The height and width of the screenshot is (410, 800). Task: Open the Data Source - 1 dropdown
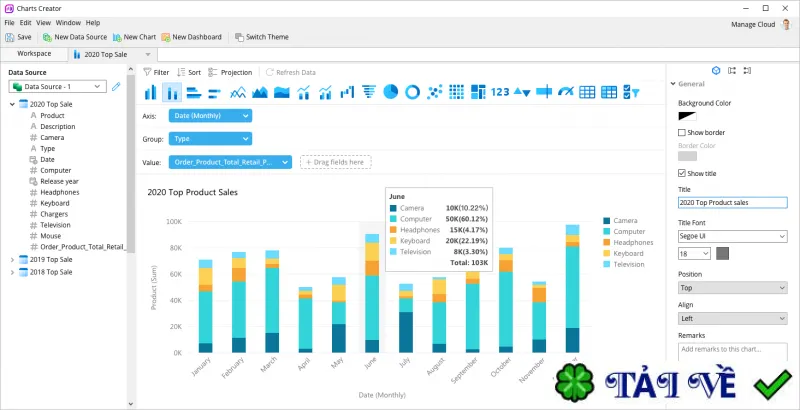57,87
